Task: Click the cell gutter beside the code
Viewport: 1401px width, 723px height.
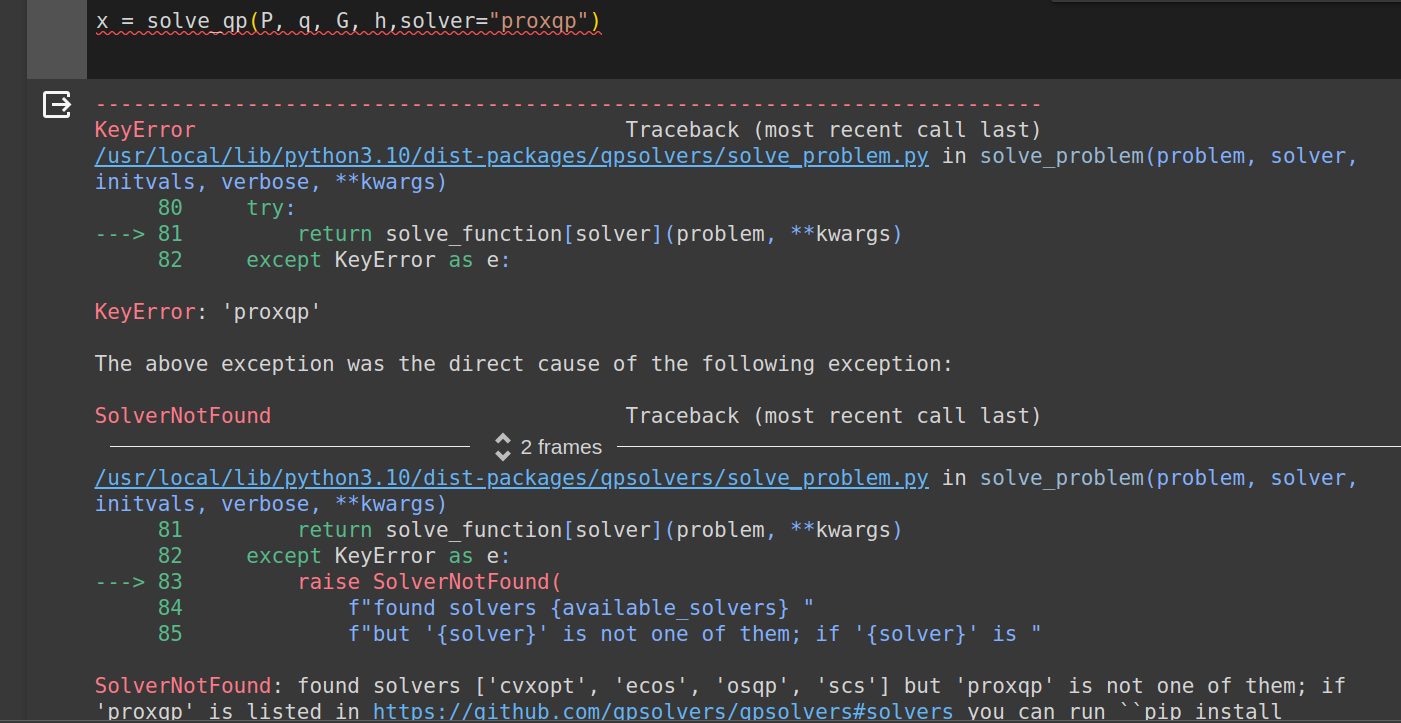Action: [57, 40]
